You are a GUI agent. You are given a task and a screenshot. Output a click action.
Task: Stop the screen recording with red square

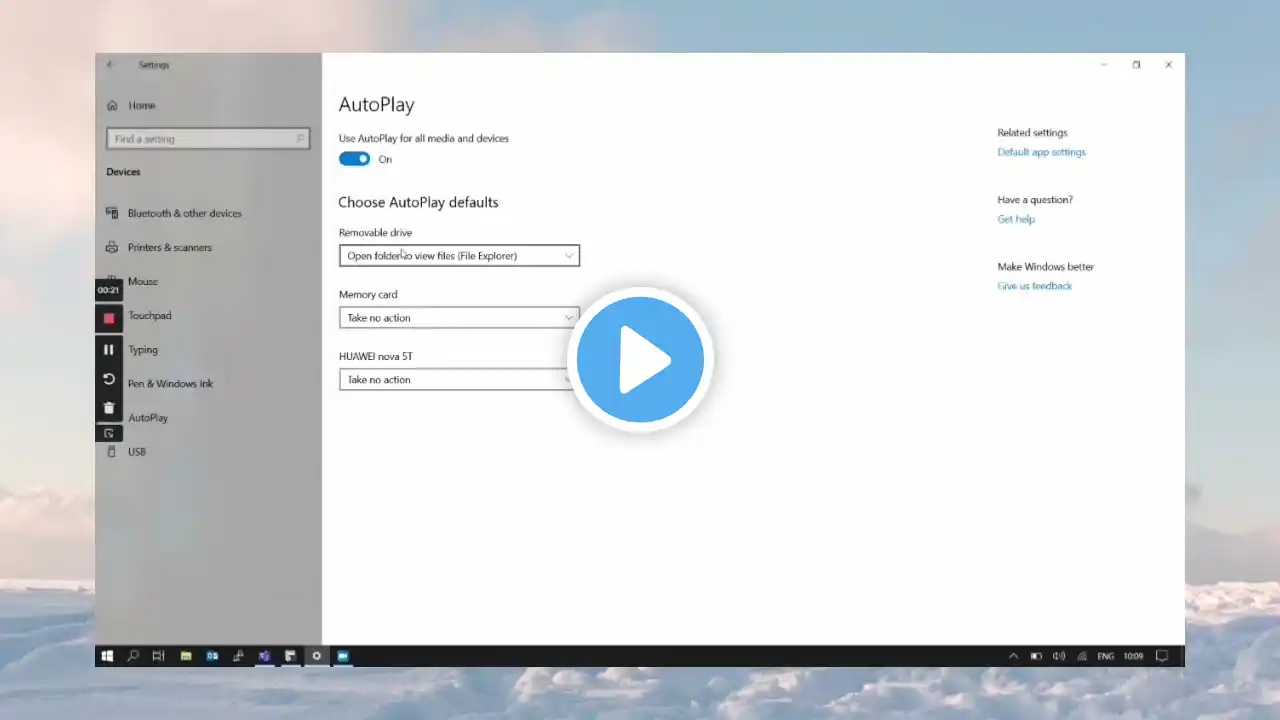pos(109,318)
